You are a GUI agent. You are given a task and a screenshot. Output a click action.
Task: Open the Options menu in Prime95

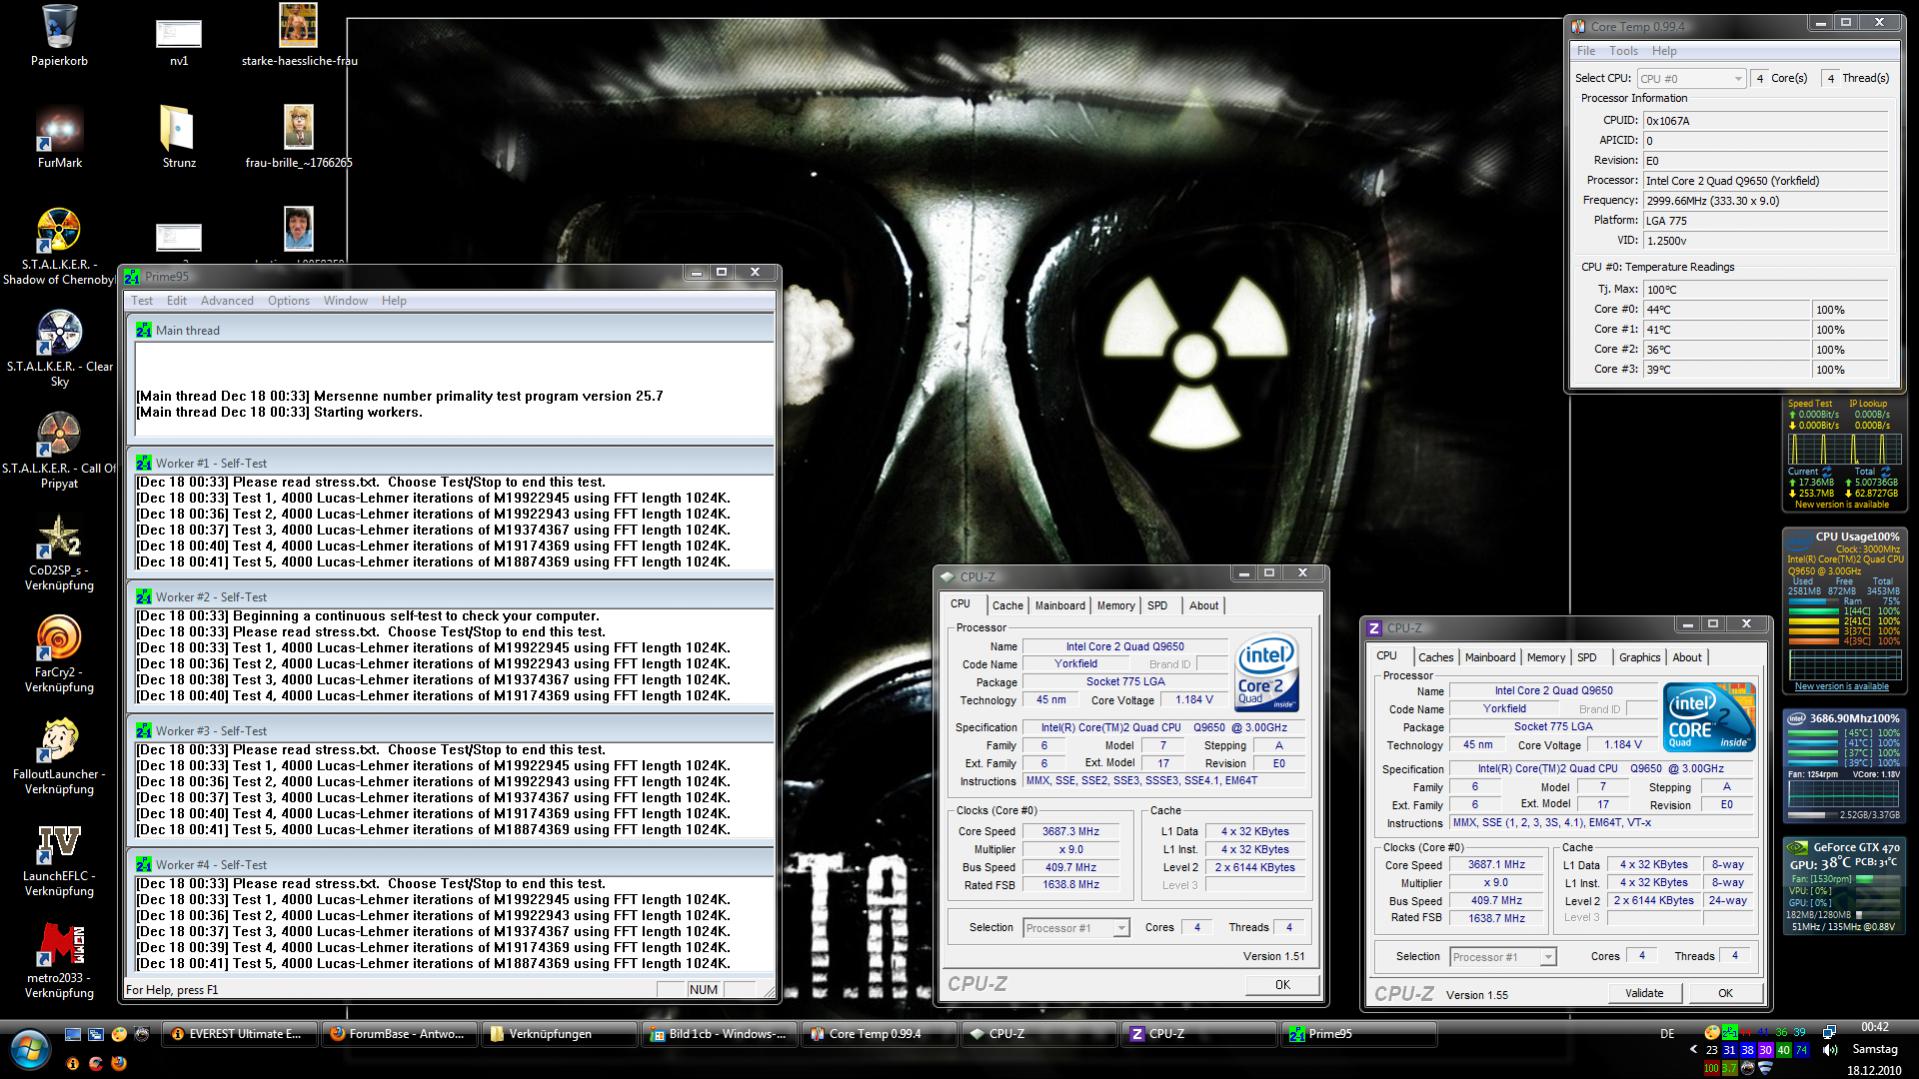point(288,300)
